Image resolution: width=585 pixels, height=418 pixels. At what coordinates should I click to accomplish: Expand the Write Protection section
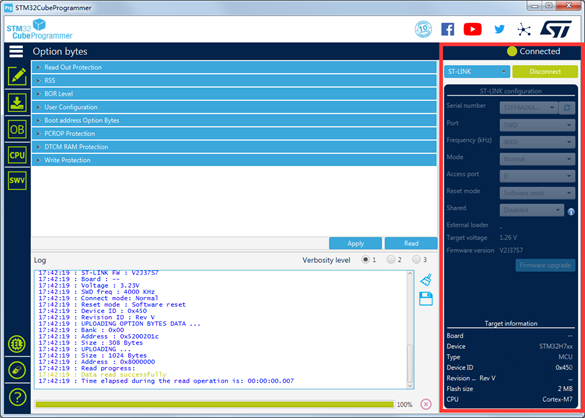pyautogui.click(x=234, y=160)
